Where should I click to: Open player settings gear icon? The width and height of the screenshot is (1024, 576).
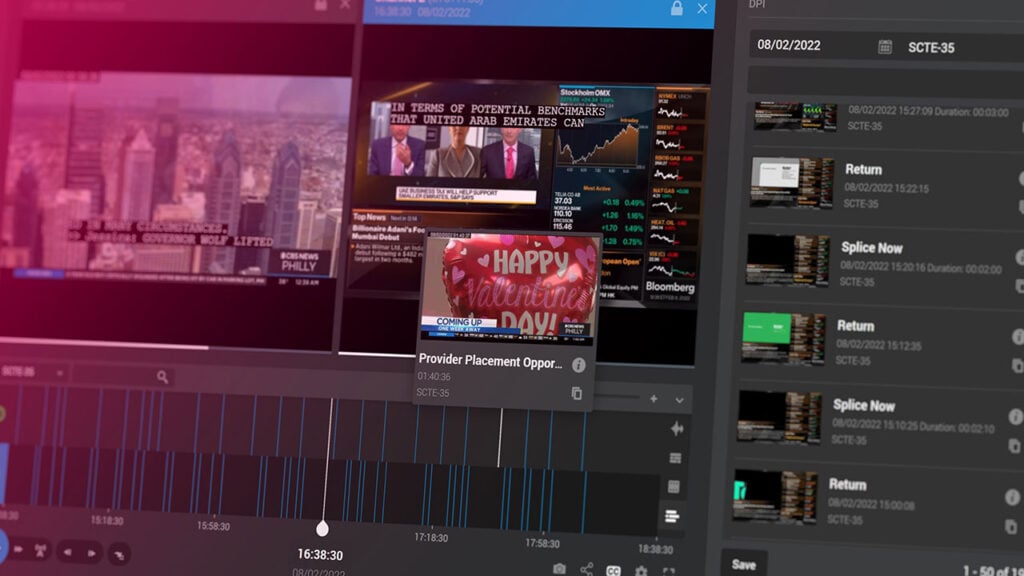pyautogui.click(x=641, y=571)
